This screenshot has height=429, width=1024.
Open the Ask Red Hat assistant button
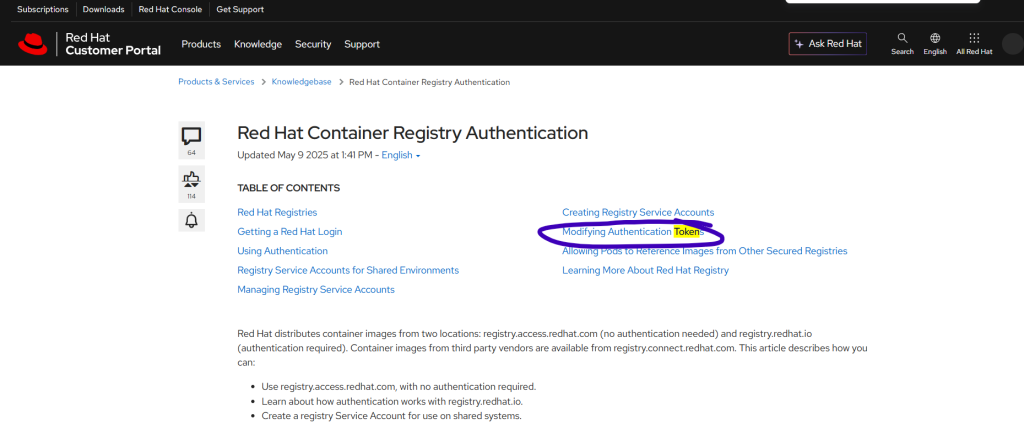coord(827,44)
